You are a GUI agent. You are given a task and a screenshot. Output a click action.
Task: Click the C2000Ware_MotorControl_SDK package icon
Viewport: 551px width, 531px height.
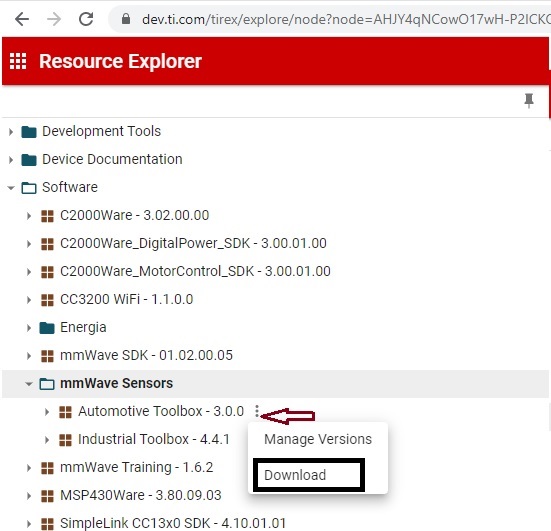pyautogui.click(x=47, y=272)
